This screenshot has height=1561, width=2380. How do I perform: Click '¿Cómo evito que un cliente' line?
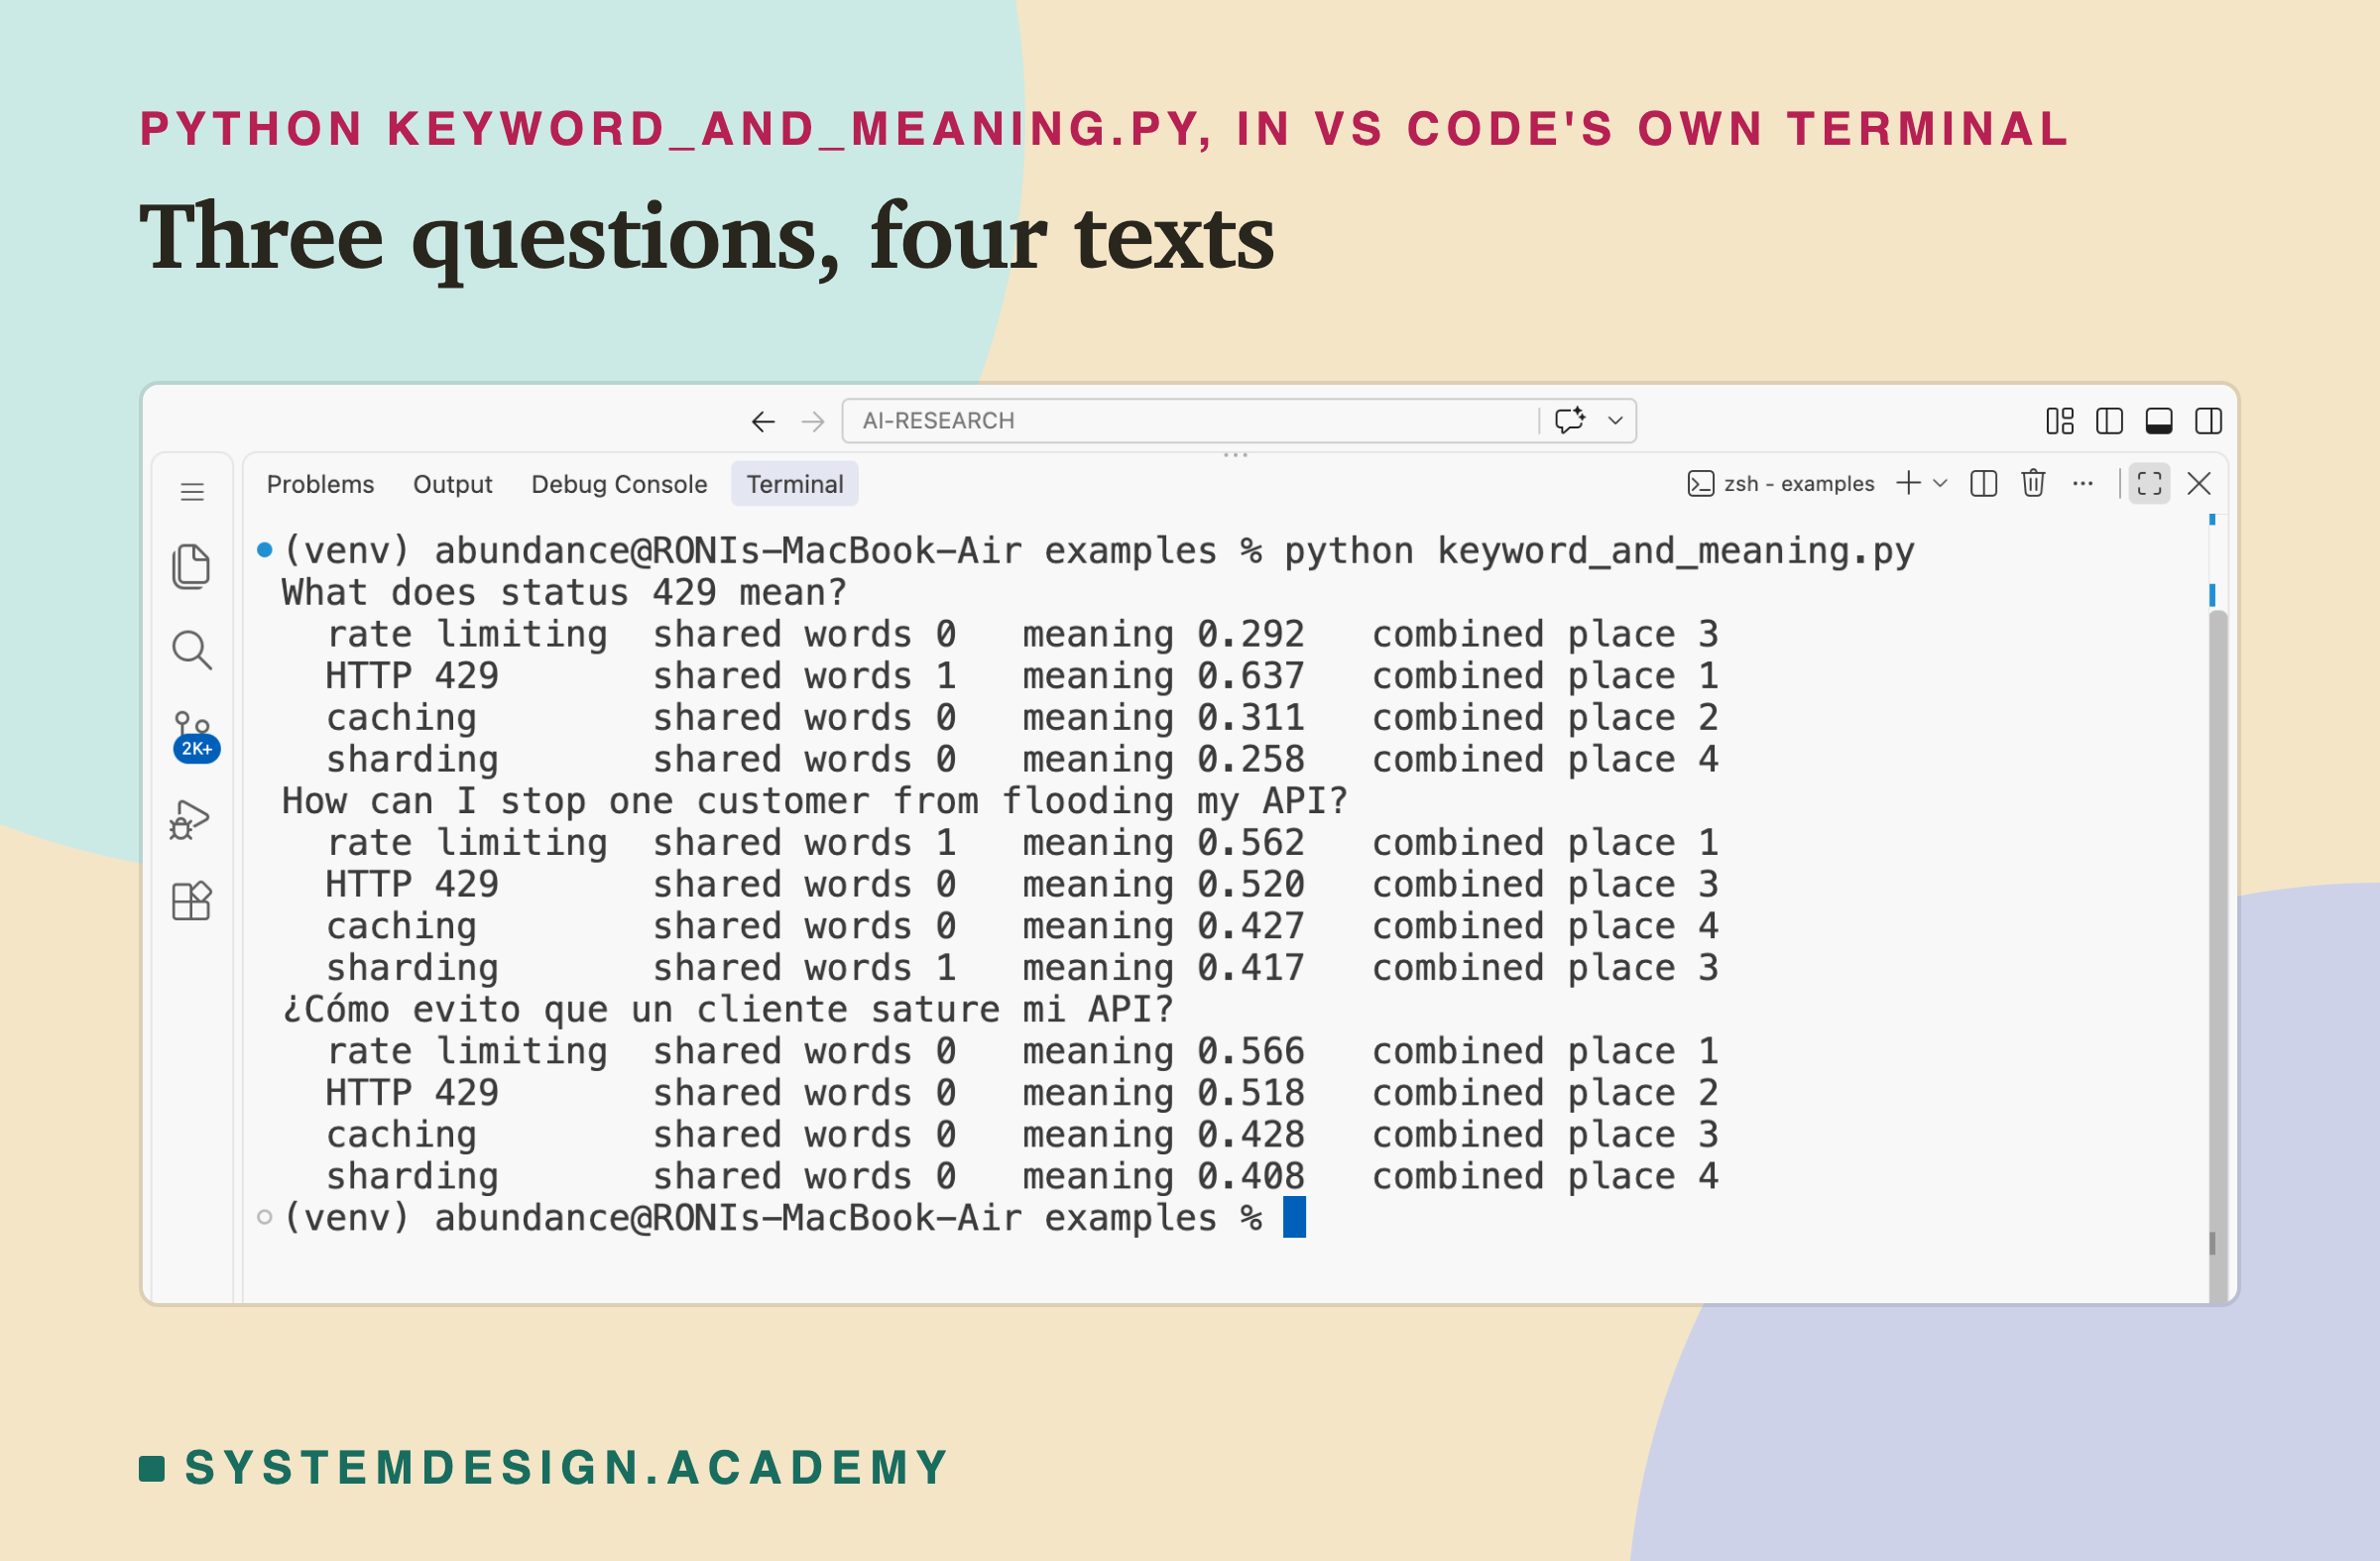[727, 1009]
